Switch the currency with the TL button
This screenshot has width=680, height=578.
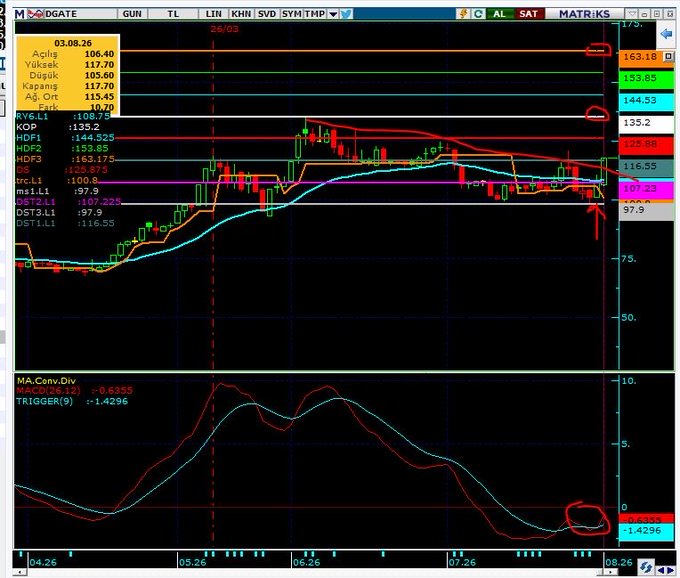(173, 14)
